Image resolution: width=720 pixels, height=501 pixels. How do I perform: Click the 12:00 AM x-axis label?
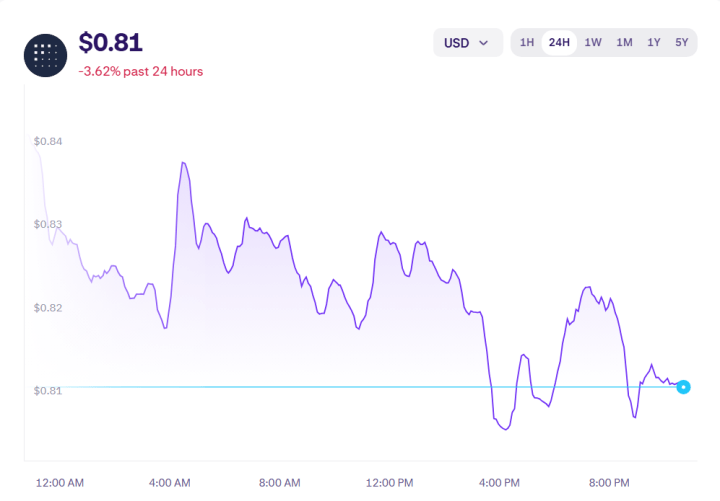[x=60, y=483]
